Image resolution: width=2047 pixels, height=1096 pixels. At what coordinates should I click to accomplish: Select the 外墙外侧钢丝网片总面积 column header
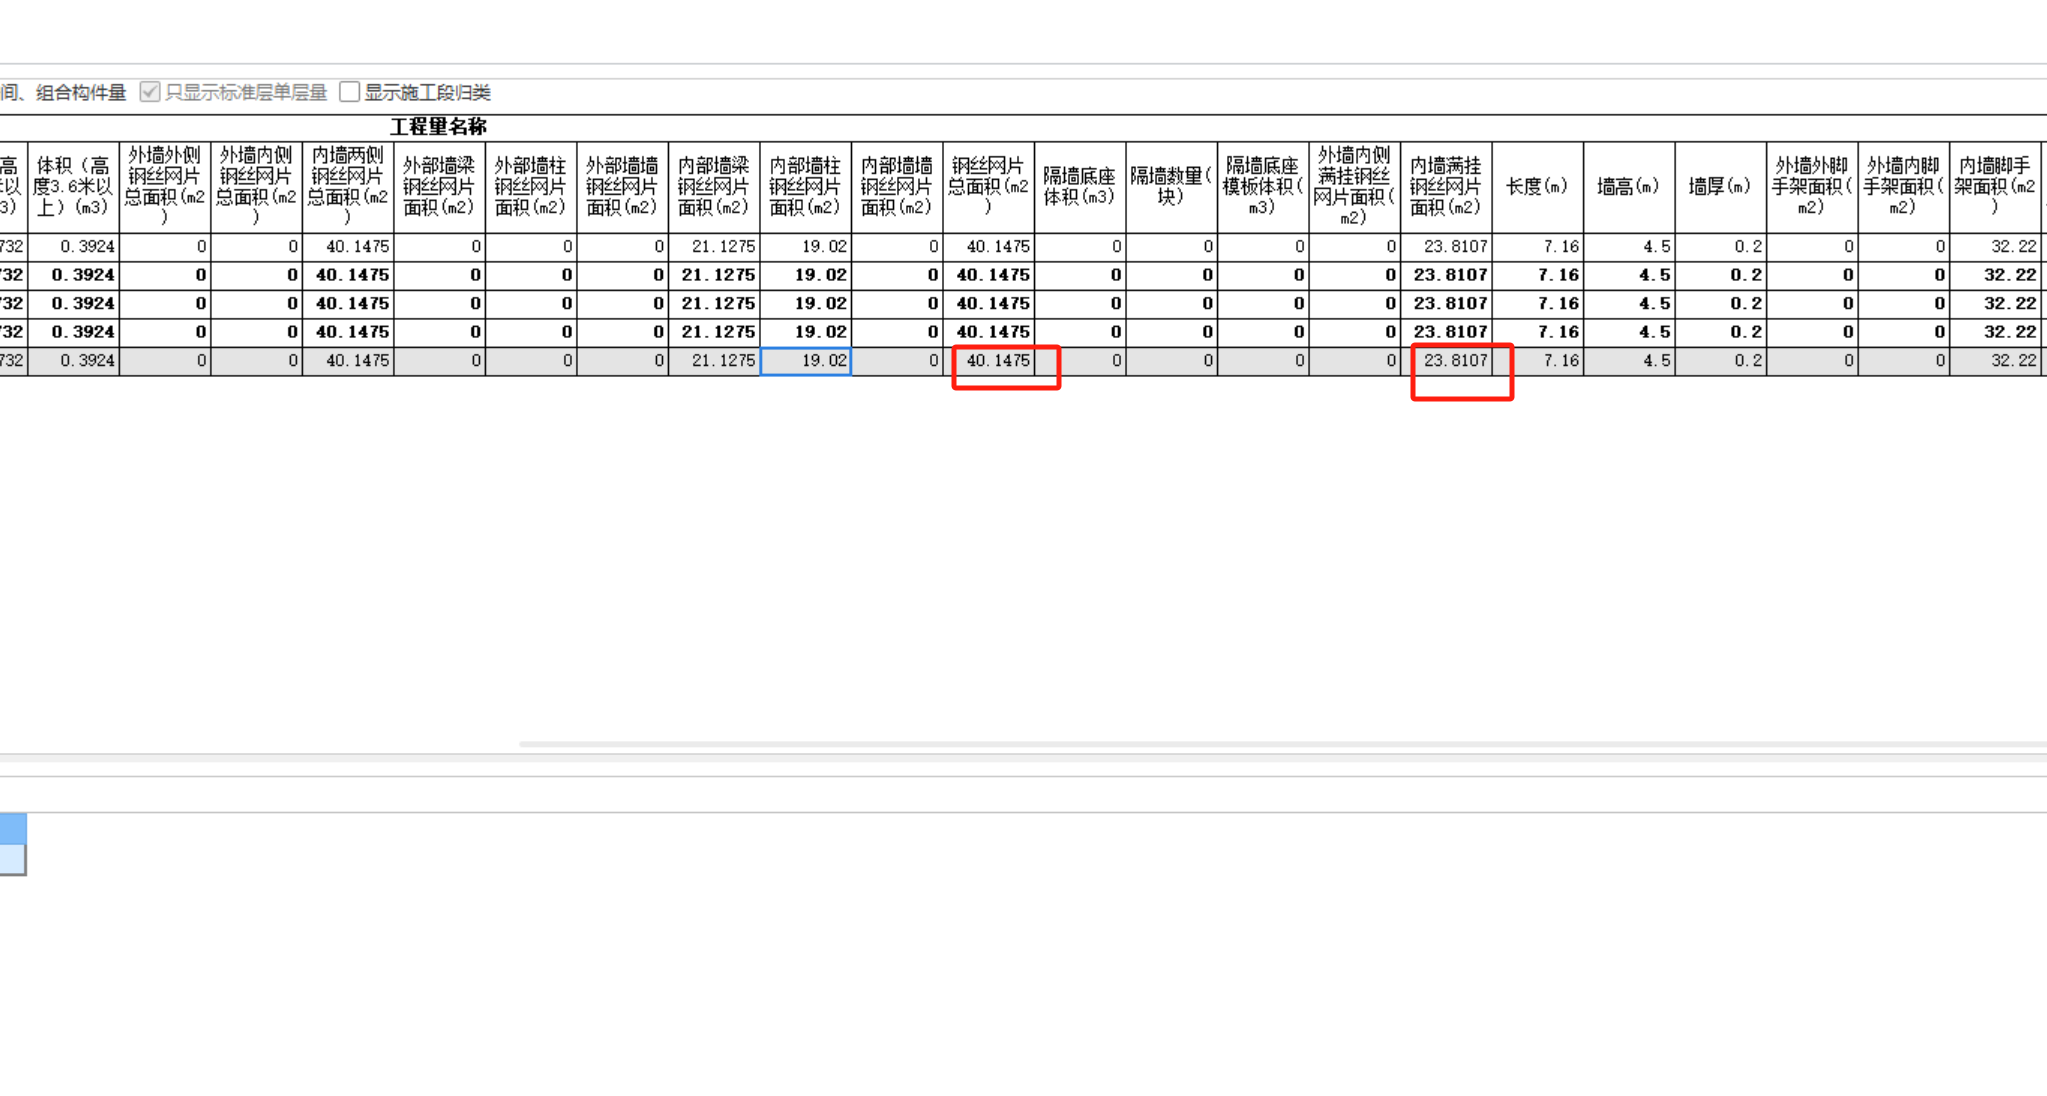click(x=165, y=187)
